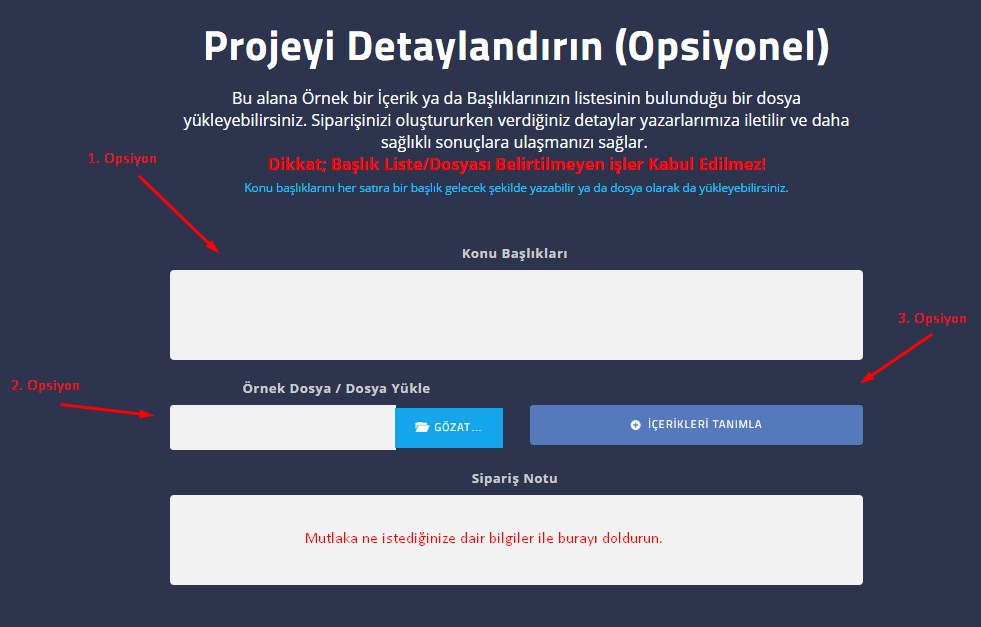Click the red arrow pointing to Konu Başlıkları
981x627 pixels.
point(178,214)
